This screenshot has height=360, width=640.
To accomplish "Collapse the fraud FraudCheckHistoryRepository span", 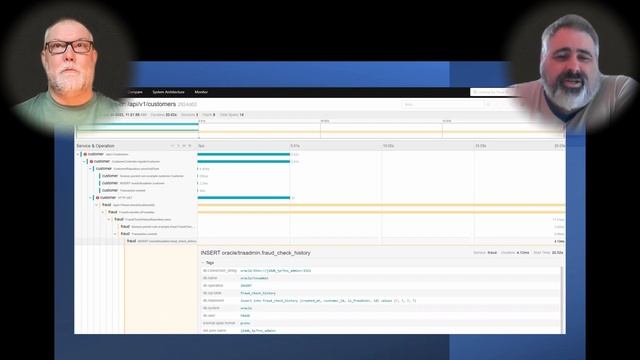I will click(x=109, y=219).
